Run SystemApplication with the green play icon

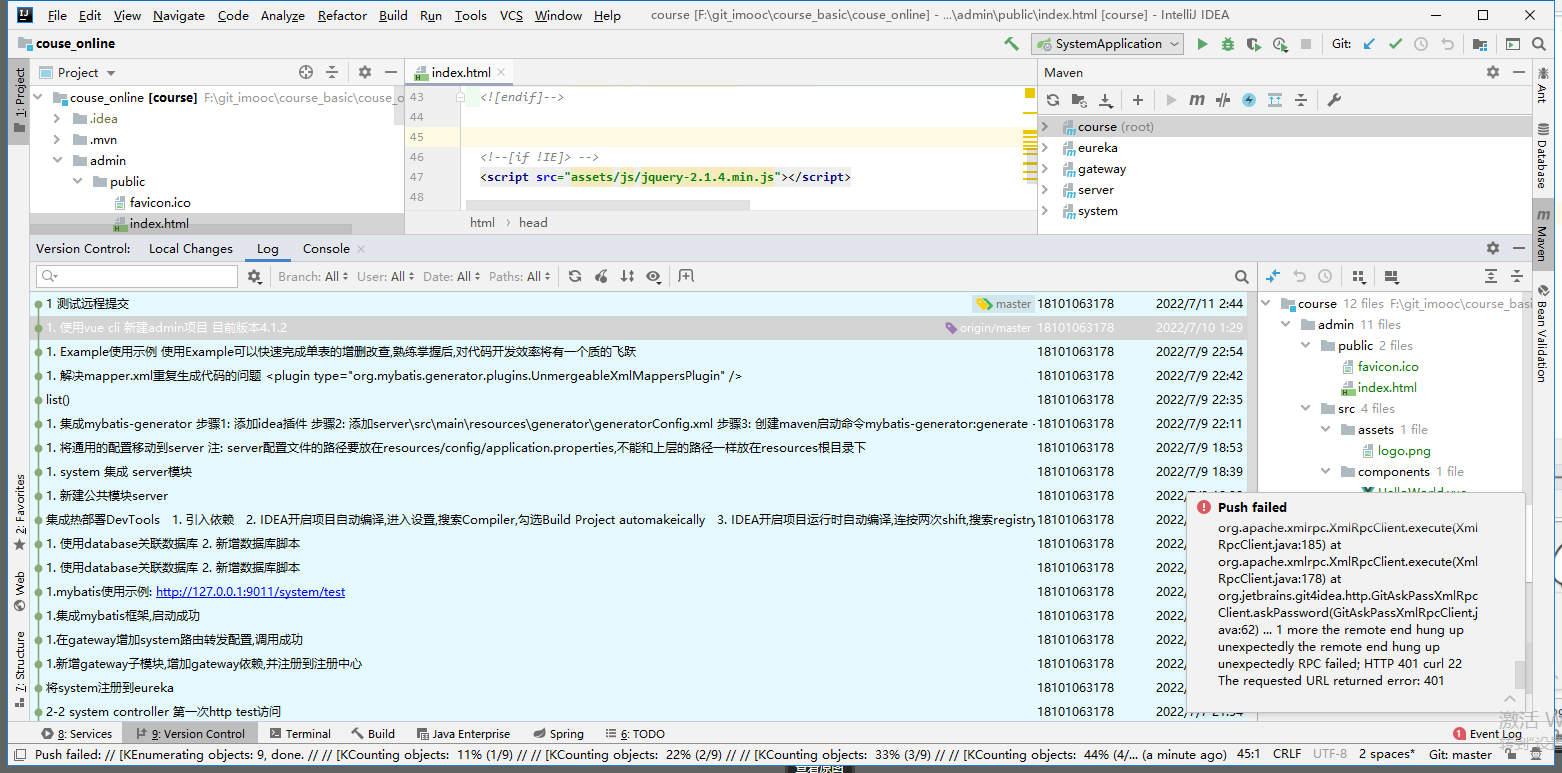pyautogui.click(x=1202, y=44)
